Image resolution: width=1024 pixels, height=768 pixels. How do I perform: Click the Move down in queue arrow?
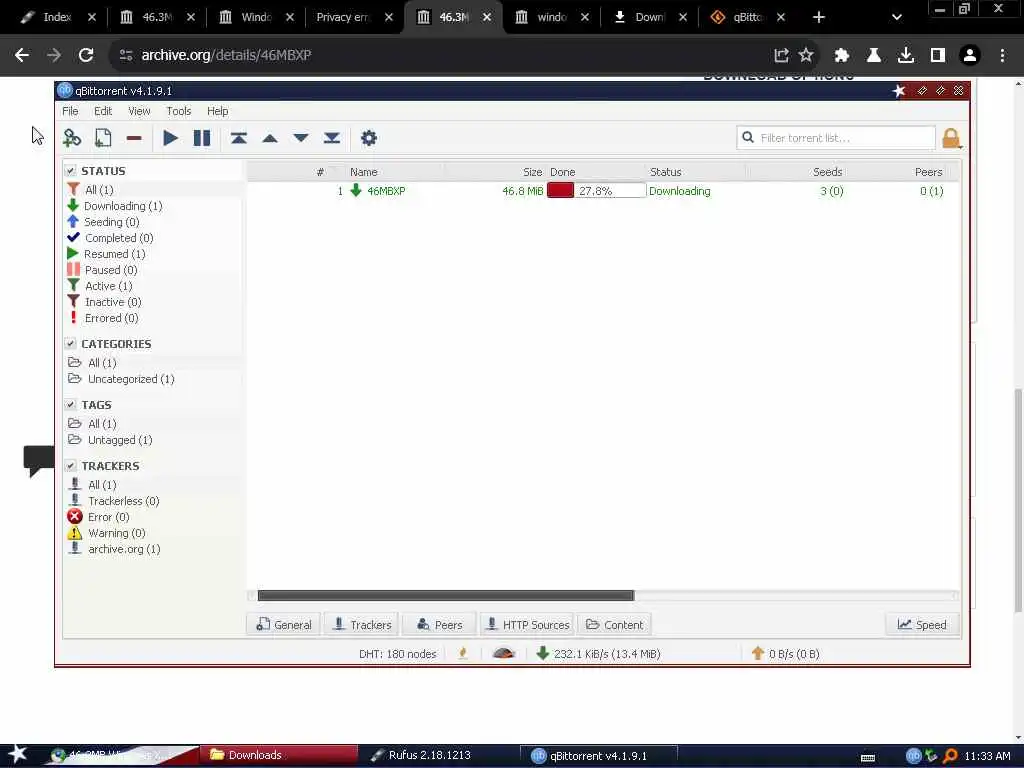pyautogui.click(x=300, y=138)
